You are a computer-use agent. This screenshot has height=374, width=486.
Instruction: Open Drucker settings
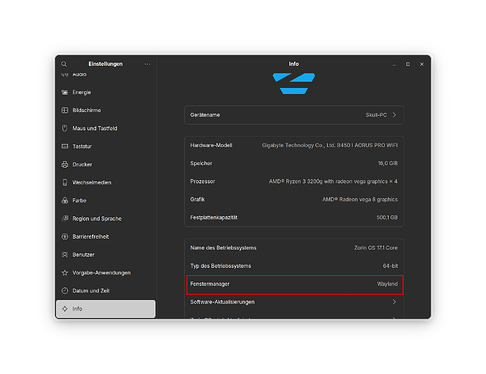(106, 164)
